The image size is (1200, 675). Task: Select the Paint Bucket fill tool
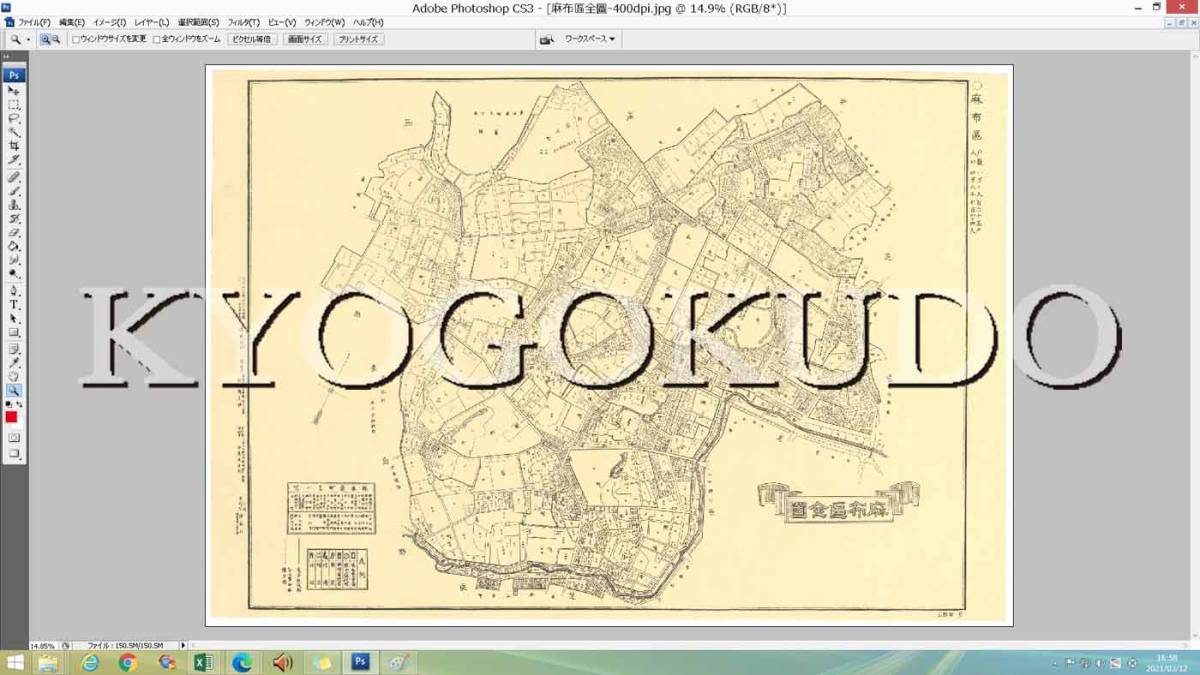point(14,246)
